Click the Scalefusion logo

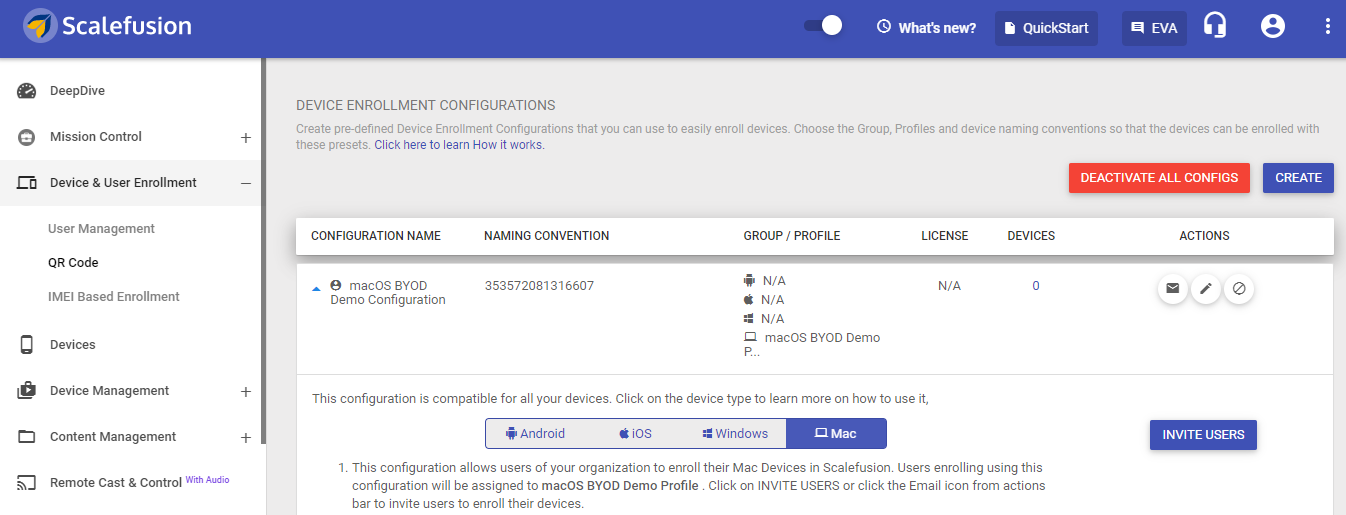coord(107,26)
